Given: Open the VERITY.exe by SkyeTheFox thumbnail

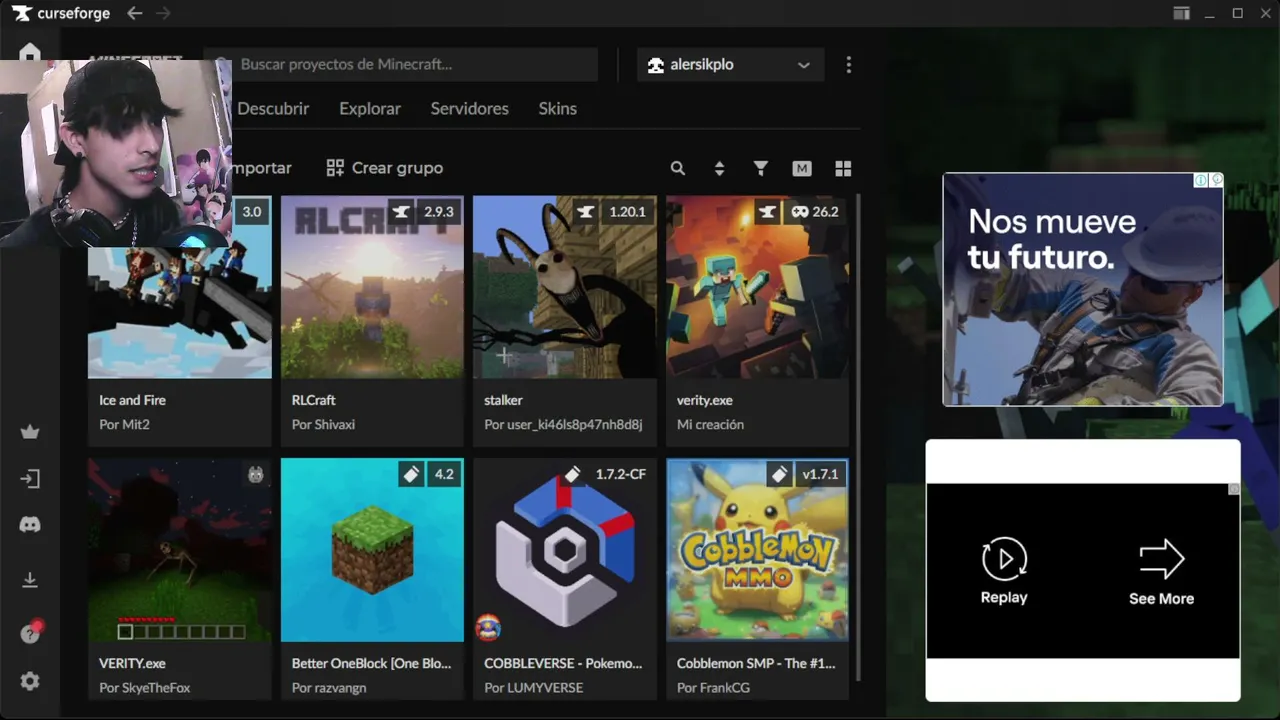Looking at the screenshot, I should tap(180, 550).
